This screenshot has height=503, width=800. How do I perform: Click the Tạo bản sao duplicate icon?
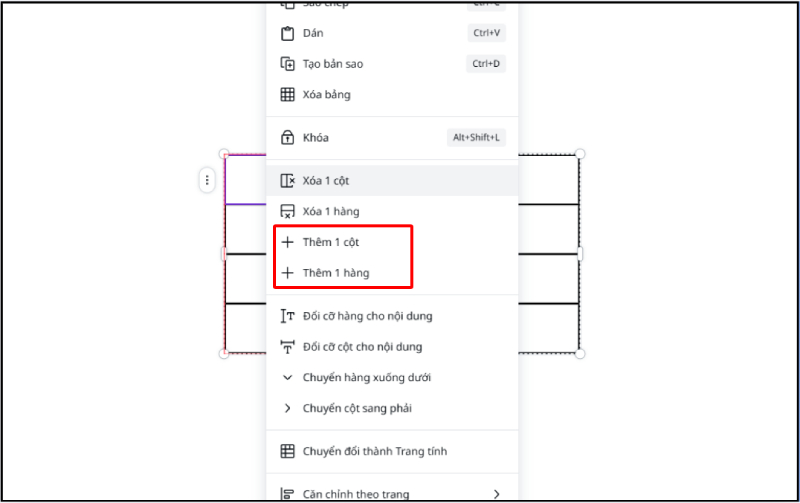287,64
